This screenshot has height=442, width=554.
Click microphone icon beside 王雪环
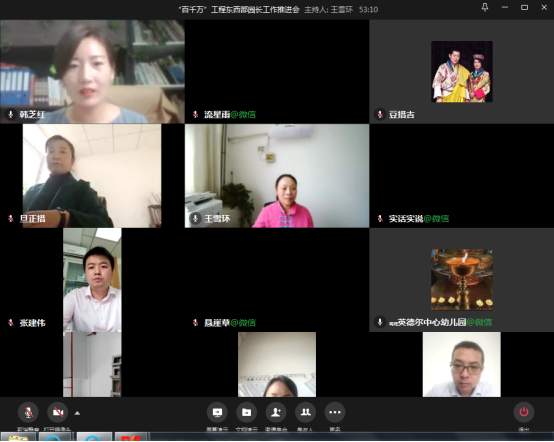coord(195,218)
